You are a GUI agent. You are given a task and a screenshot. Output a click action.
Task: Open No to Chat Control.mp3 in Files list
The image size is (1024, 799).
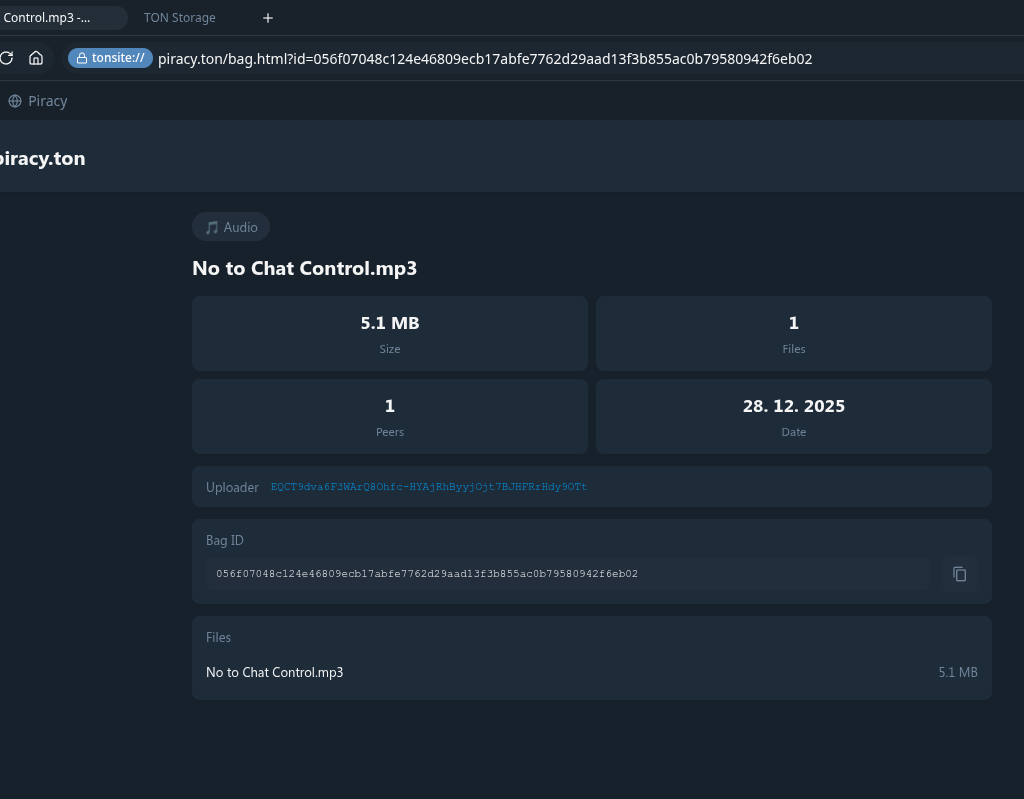[x=275, y=673]
